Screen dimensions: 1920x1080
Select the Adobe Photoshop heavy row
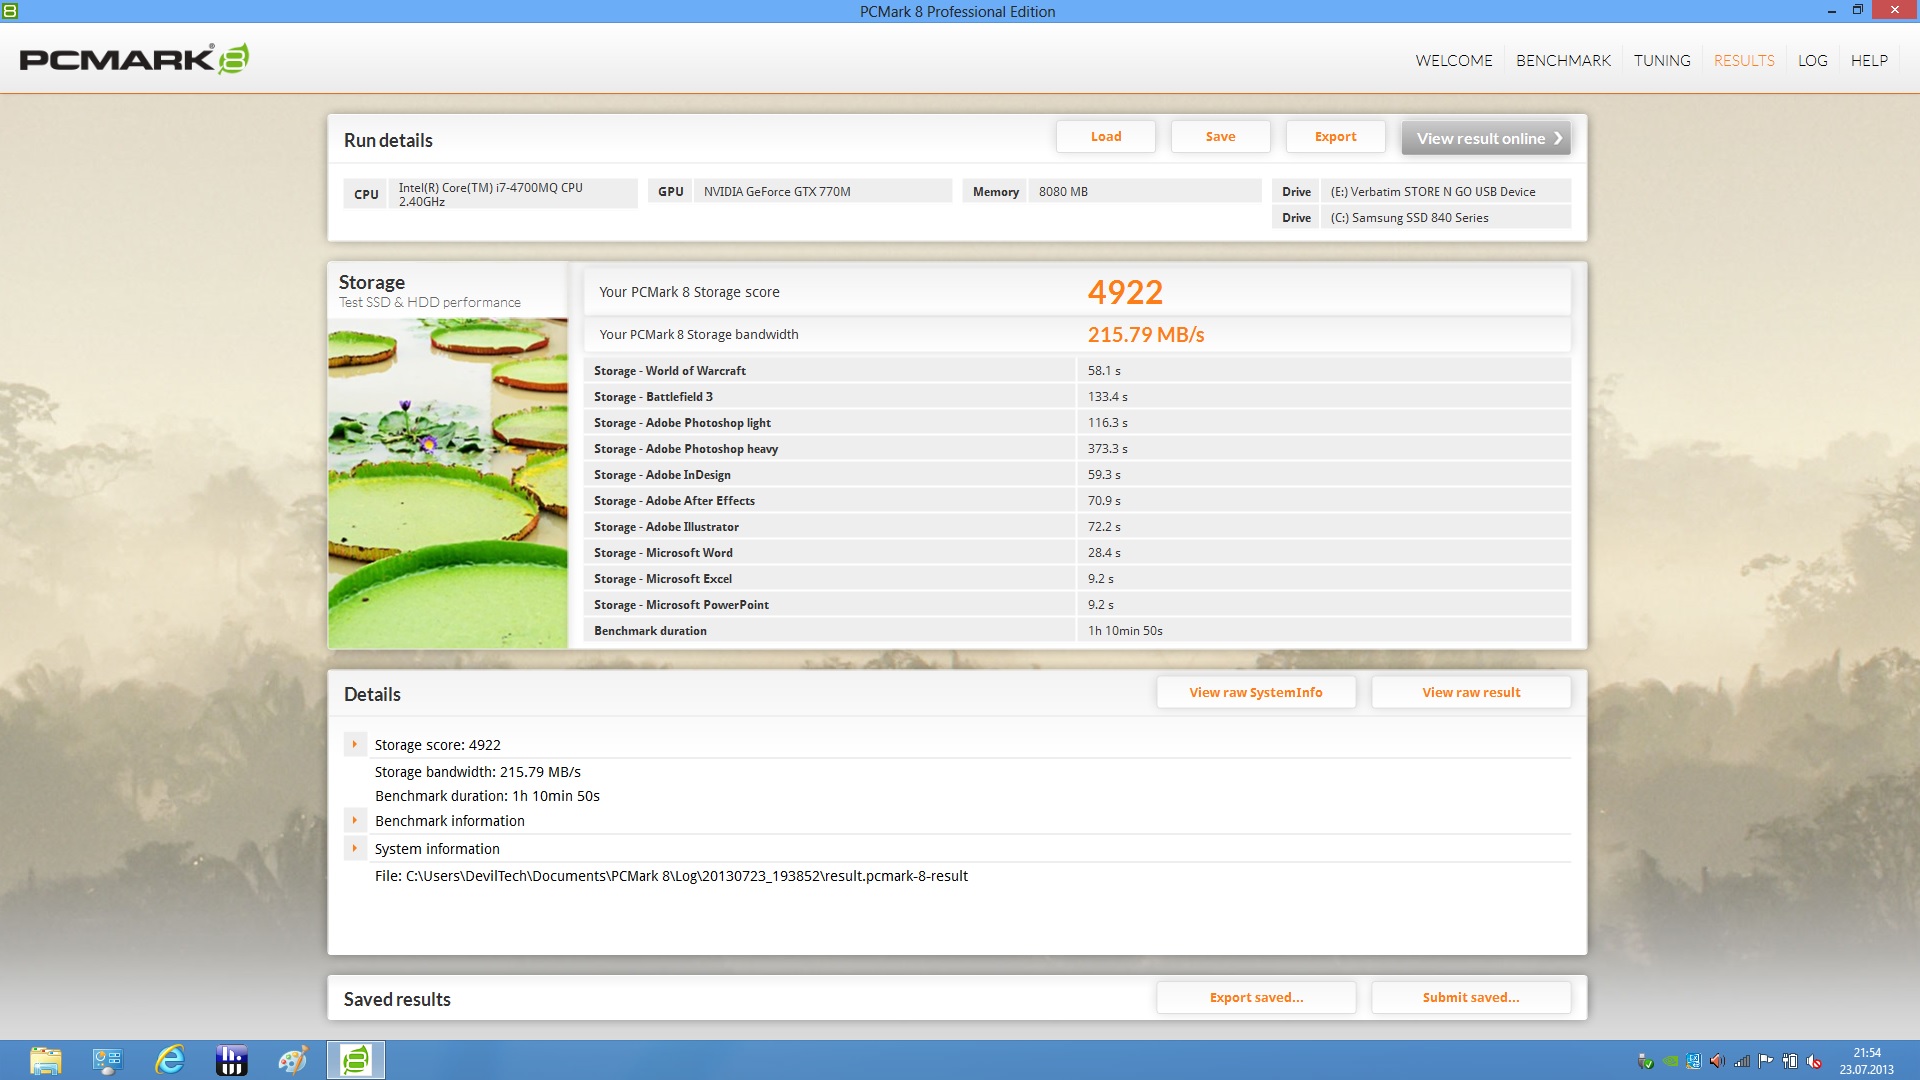(x=1077, y=449)
